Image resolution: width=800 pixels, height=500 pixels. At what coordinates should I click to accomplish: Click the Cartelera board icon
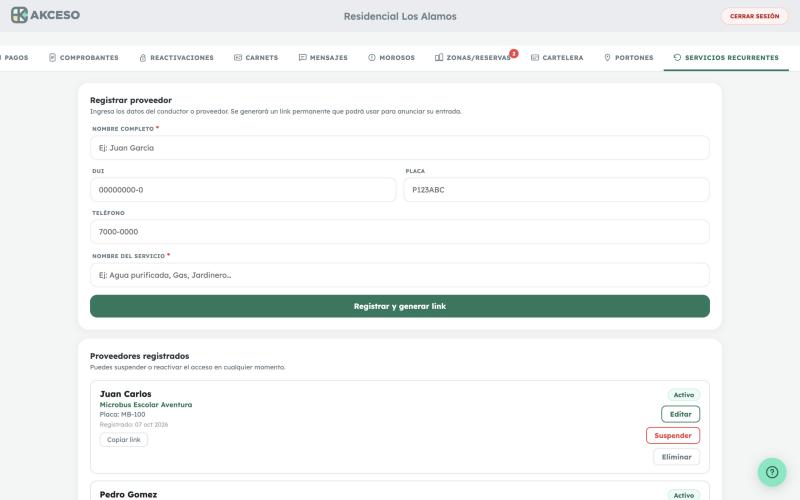(x=535, y=58)
